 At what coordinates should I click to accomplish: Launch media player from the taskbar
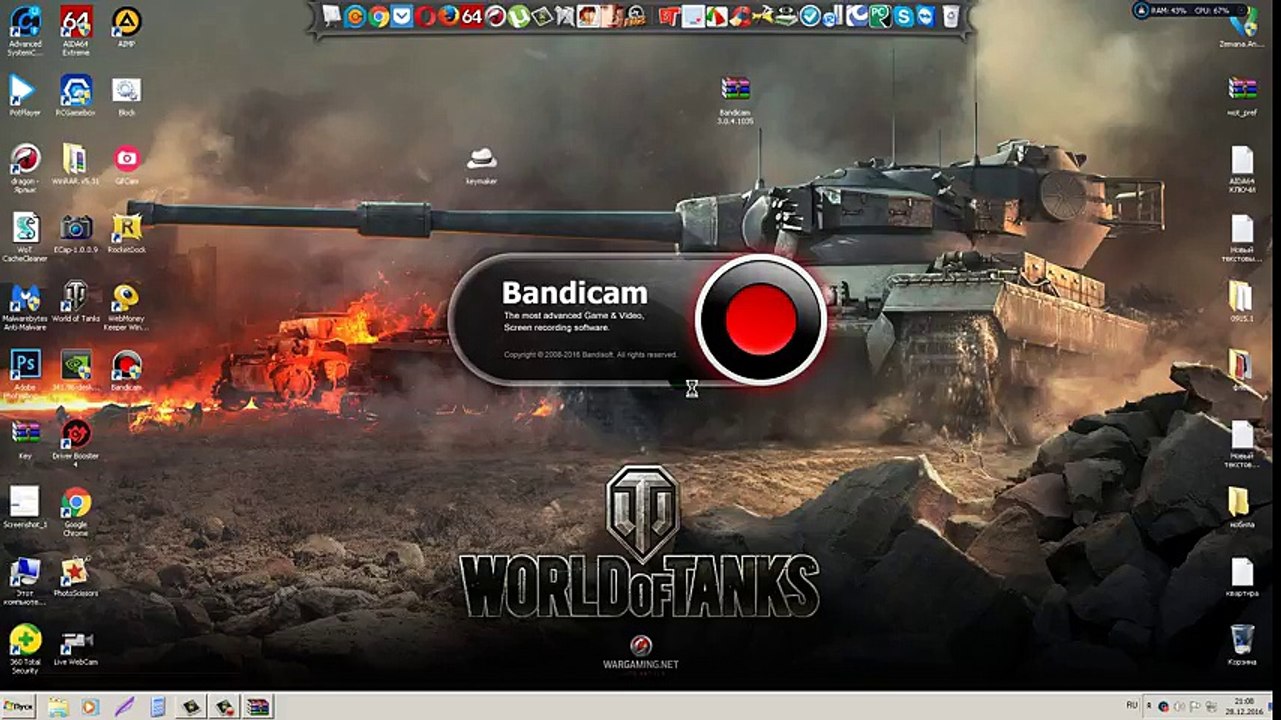click(x=90, y=707)
